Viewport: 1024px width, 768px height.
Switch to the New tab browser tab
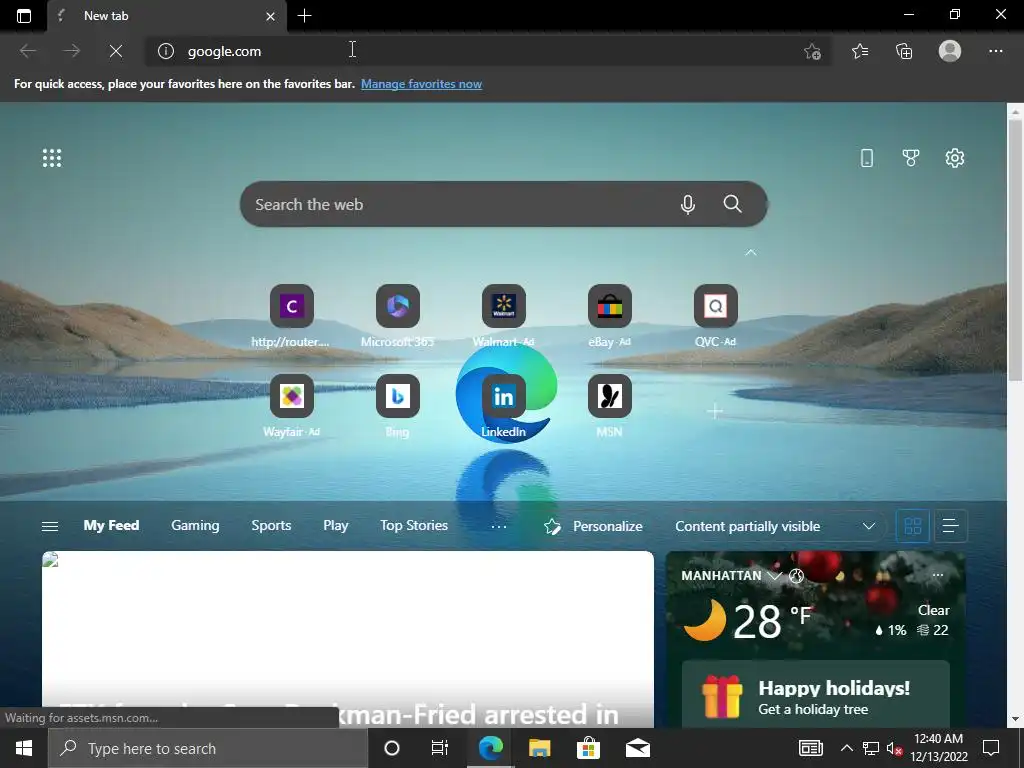click(167, 16)
